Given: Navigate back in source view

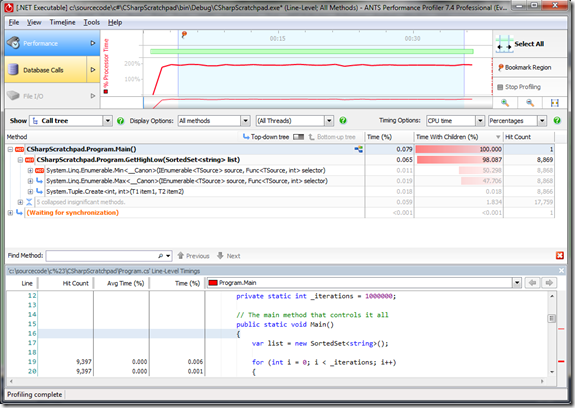Looking at the screenshot, I should (x=532, y=283).
